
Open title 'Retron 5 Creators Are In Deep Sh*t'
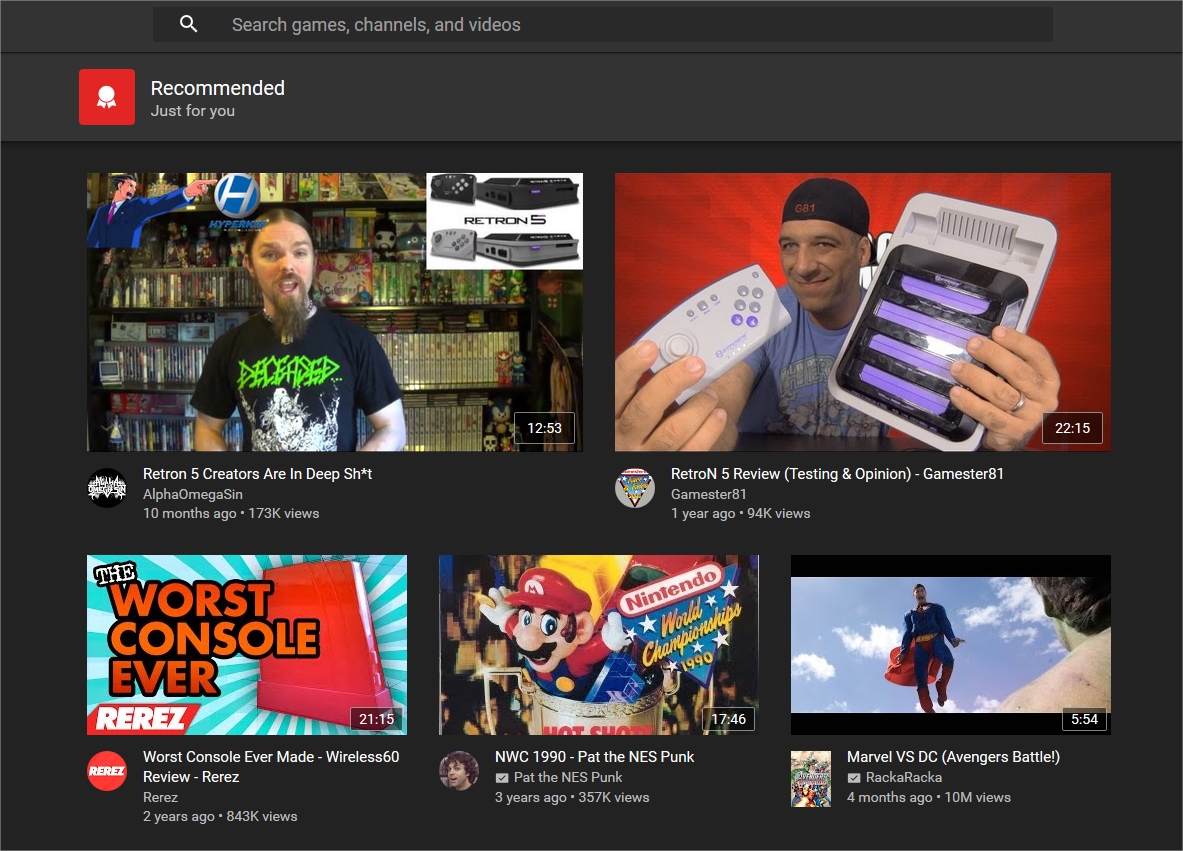257,474
